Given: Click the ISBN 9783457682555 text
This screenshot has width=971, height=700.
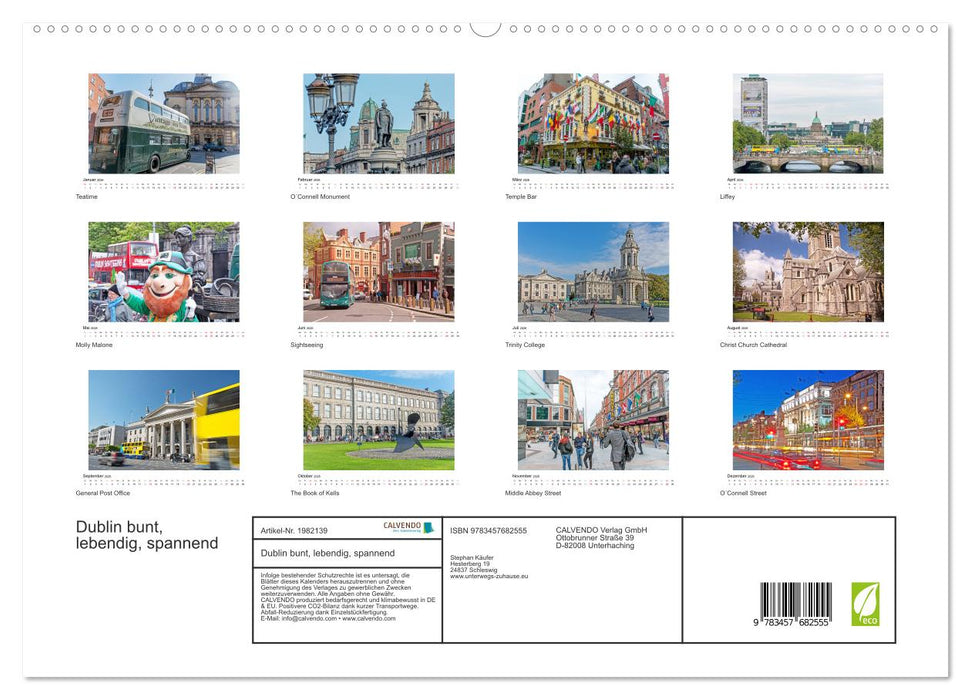Looking at the screenshot, I should [488, 530].
